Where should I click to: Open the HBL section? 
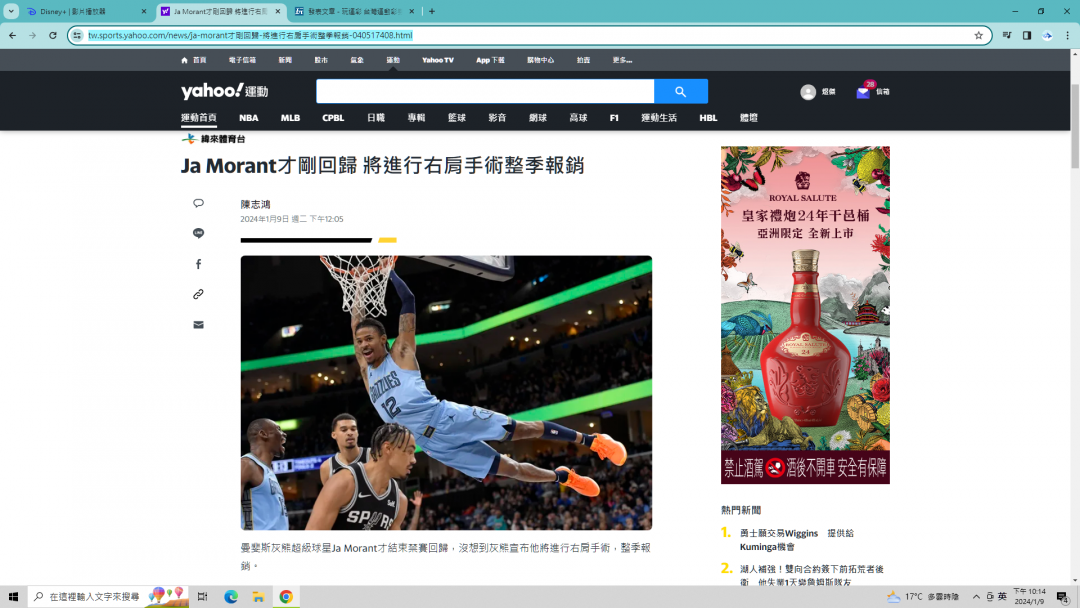[708, 118]
